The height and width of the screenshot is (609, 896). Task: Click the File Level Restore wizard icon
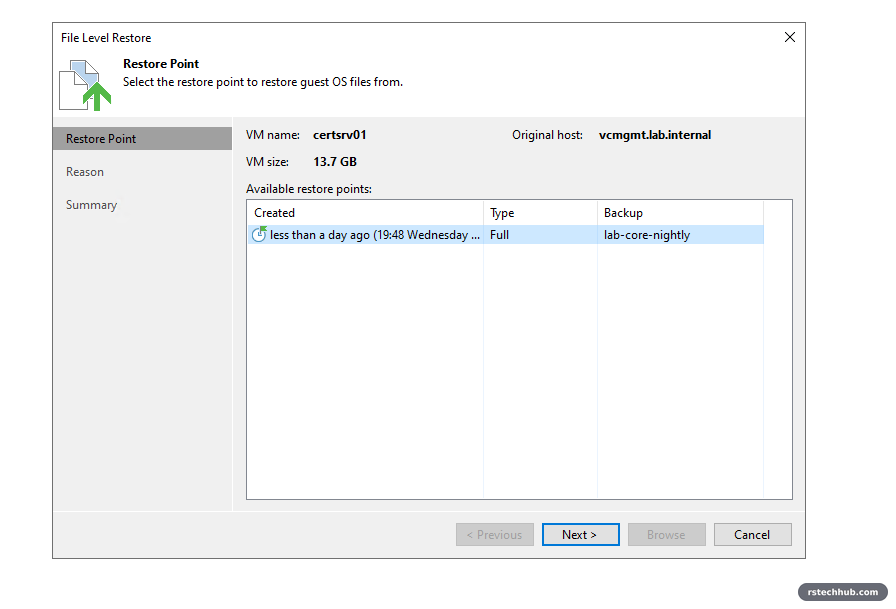pos(85,85)
